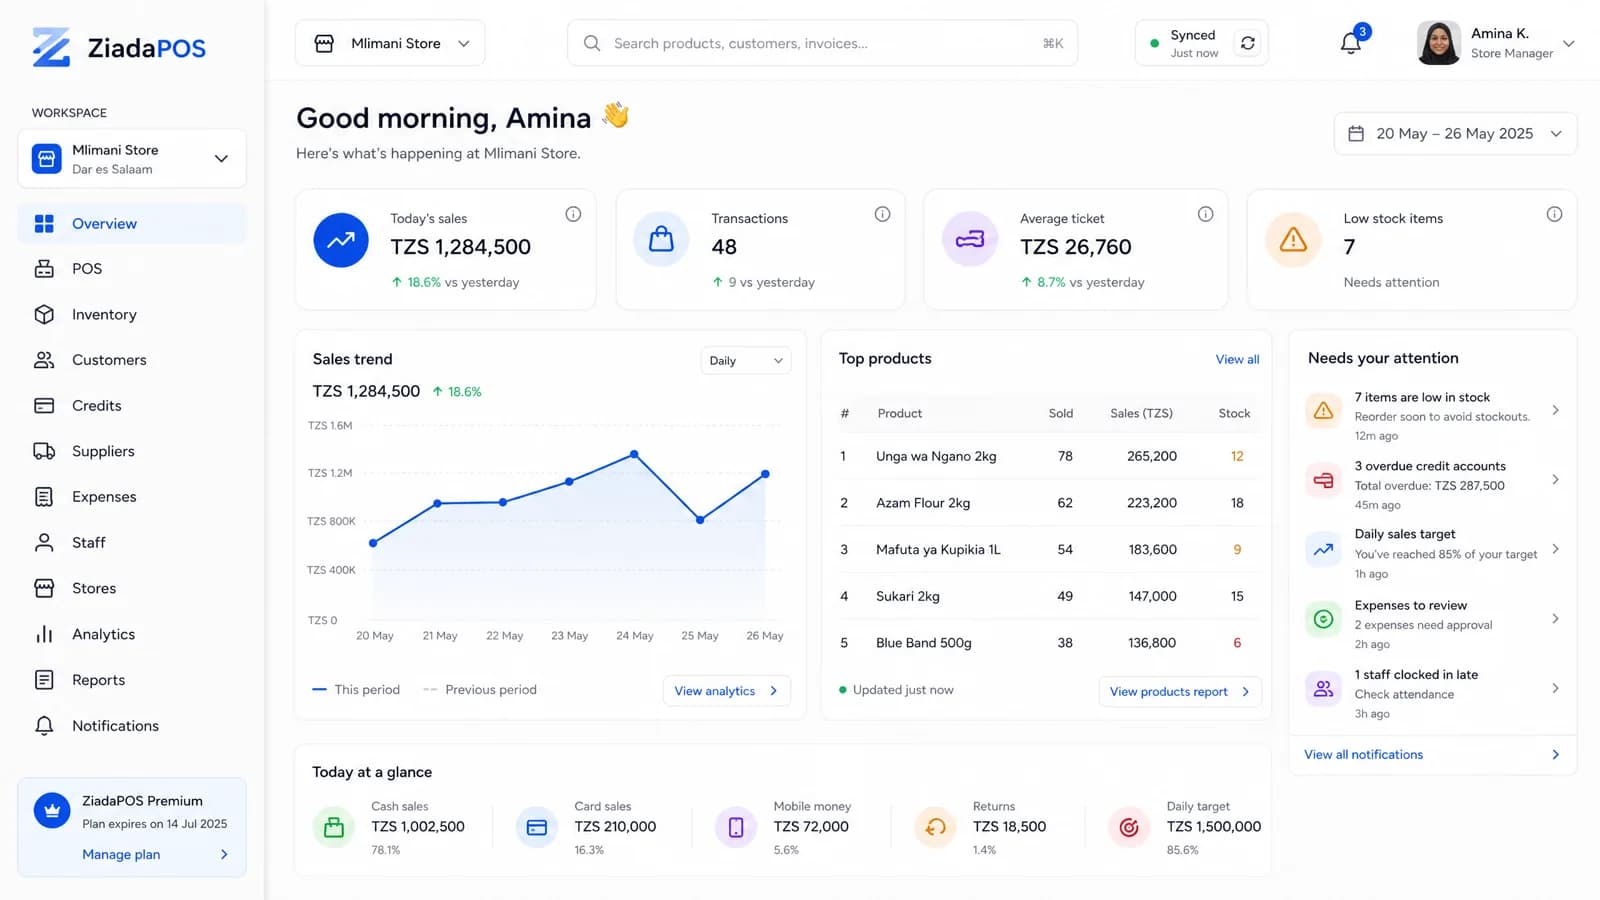Click the 24 May data point on chart
1600x900 pixels.
[634, 455]
